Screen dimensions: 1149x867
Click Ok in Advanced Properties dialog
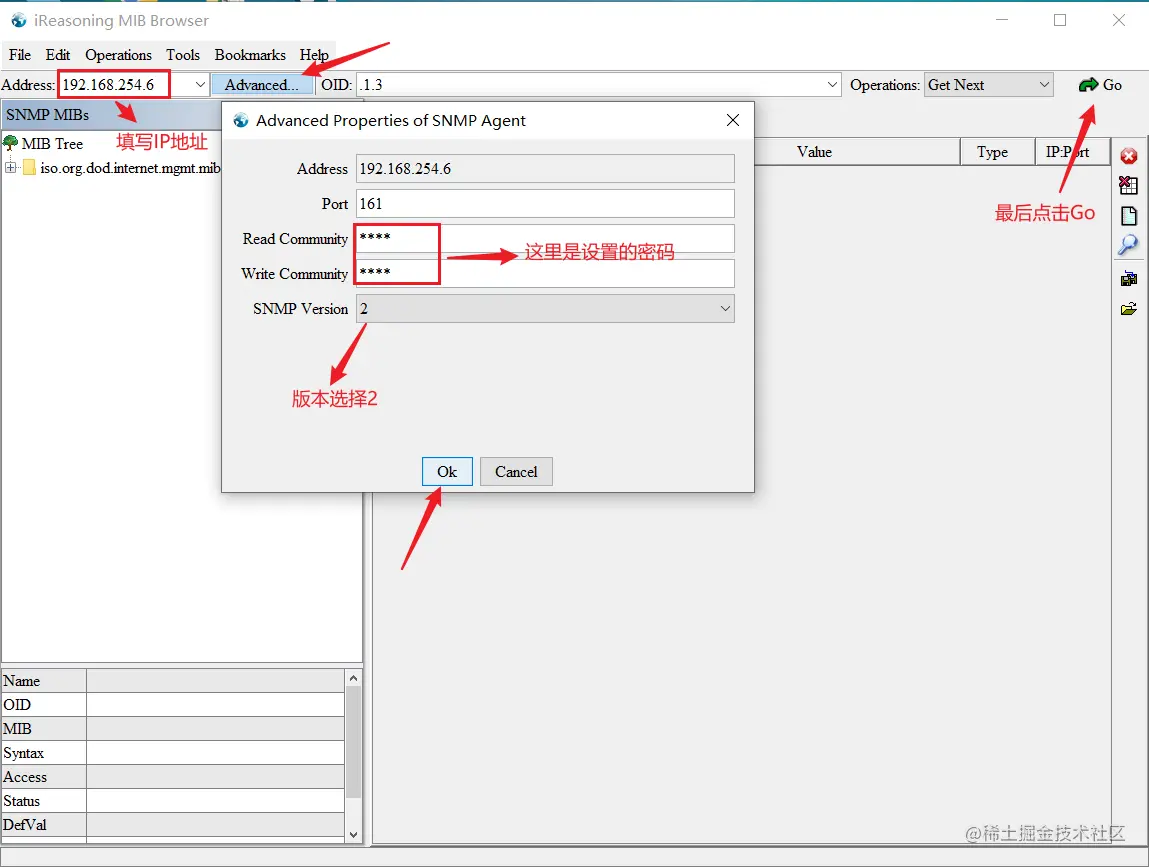point(447,472)
